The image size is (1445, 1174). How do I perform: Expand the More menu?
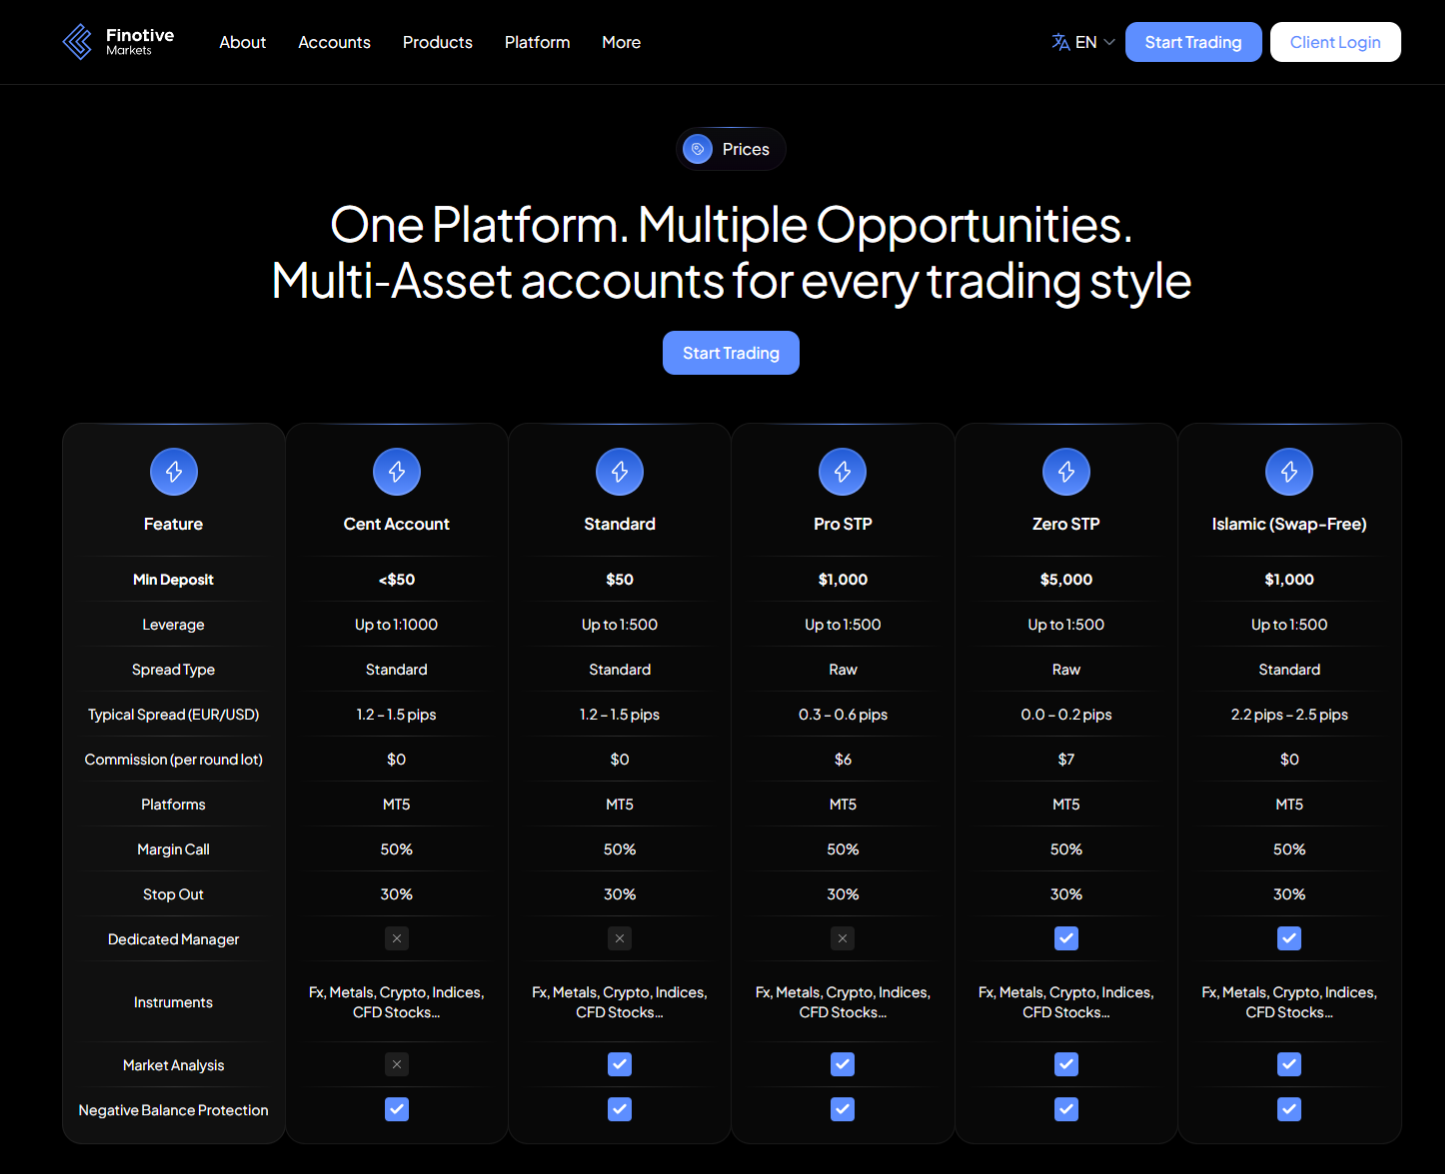(621, 42)
